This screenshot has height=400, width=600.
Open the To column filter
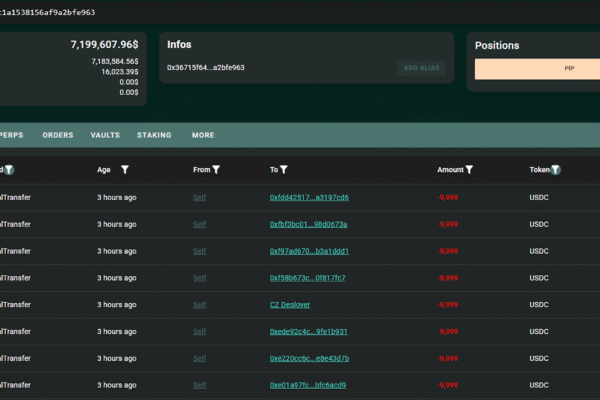(x=284, y=170)
